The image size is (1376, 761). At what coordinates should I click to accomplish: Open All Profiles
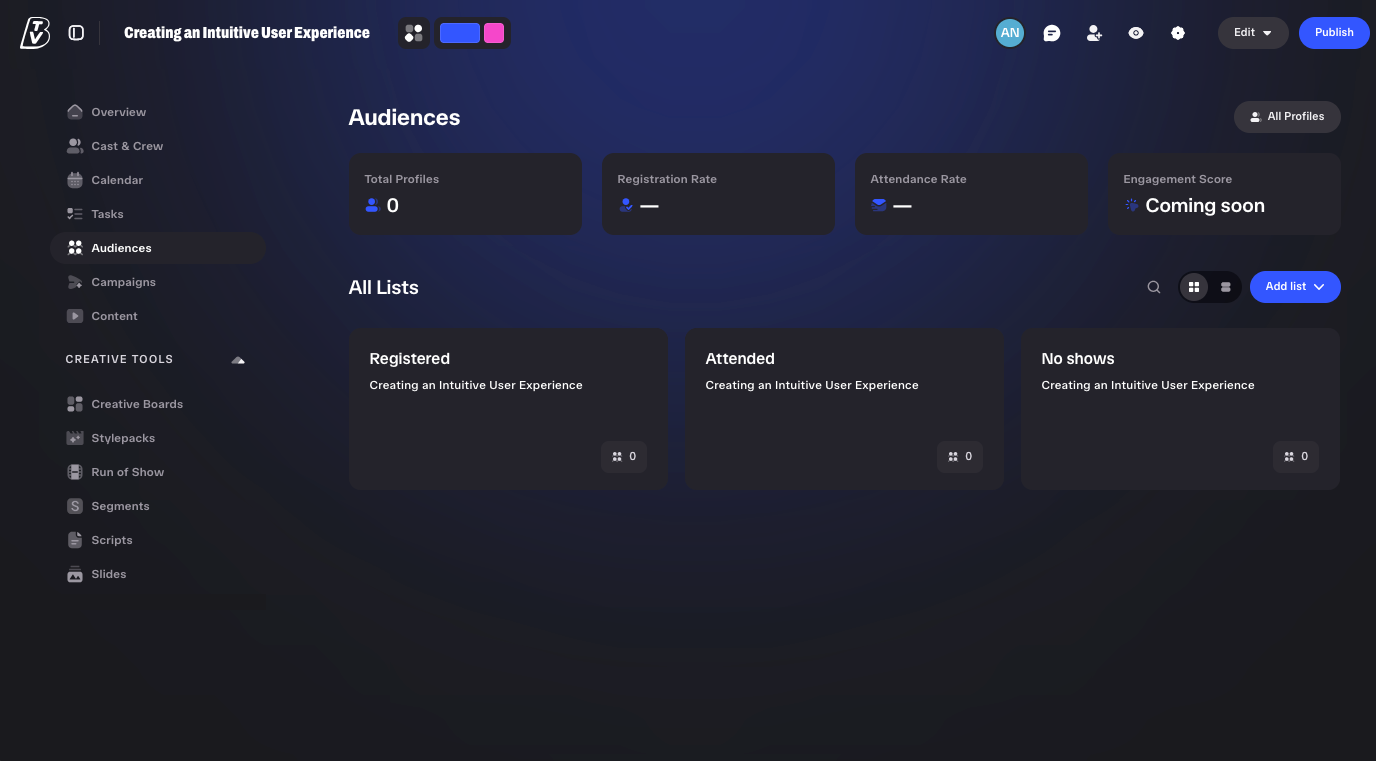pos(1287,117)
